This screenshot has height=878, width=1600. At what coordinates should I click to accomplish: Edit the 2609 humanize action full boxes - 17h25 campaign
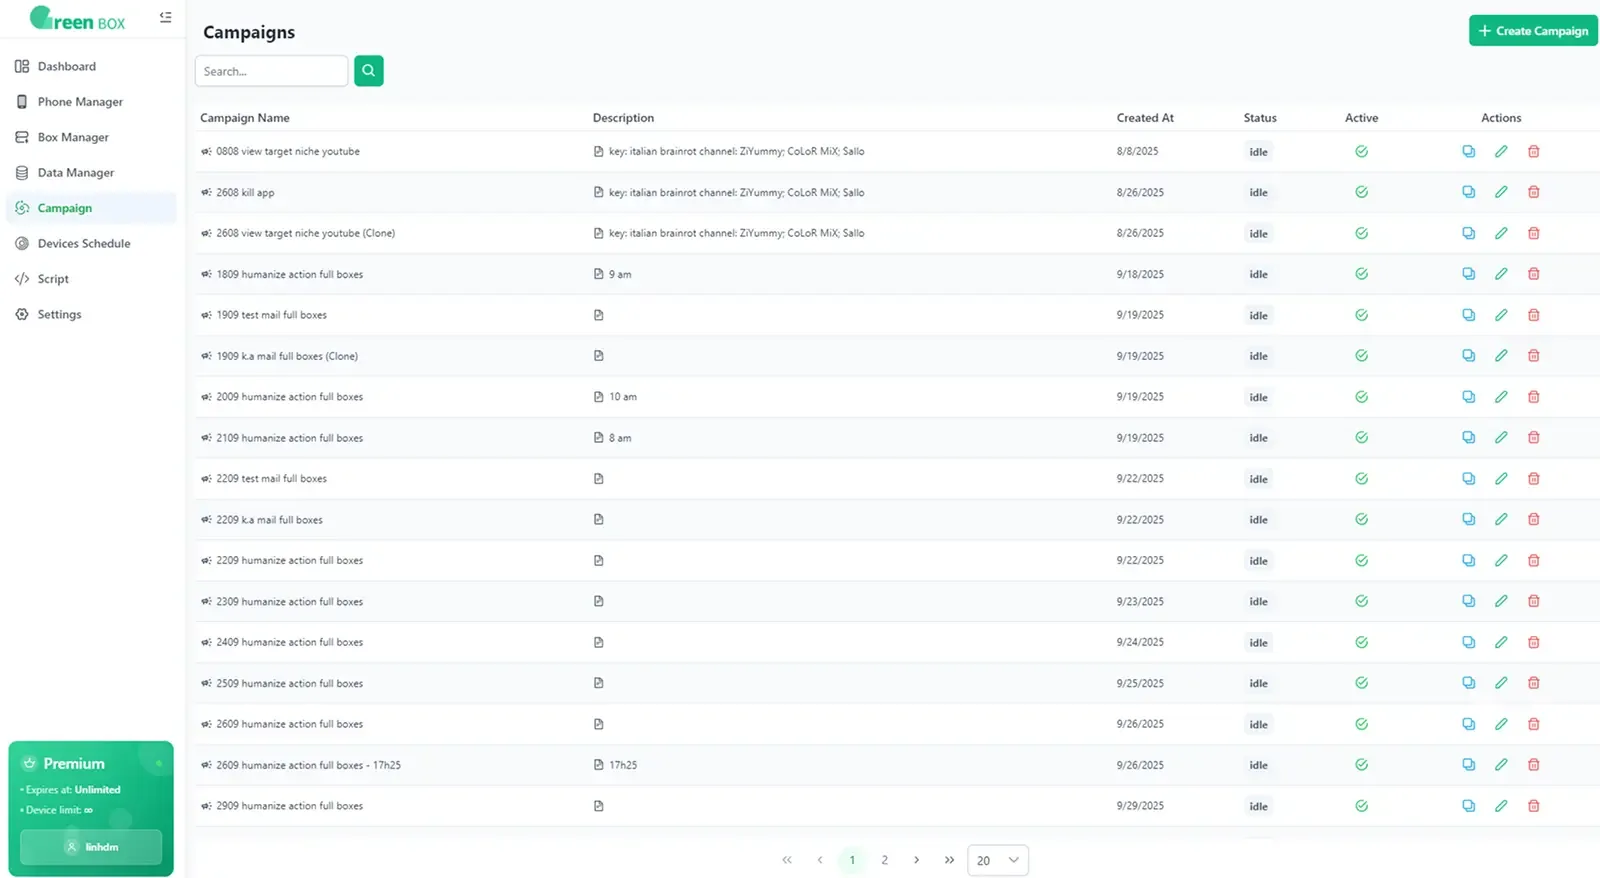pyautogui.click(x=1501, y=765)
